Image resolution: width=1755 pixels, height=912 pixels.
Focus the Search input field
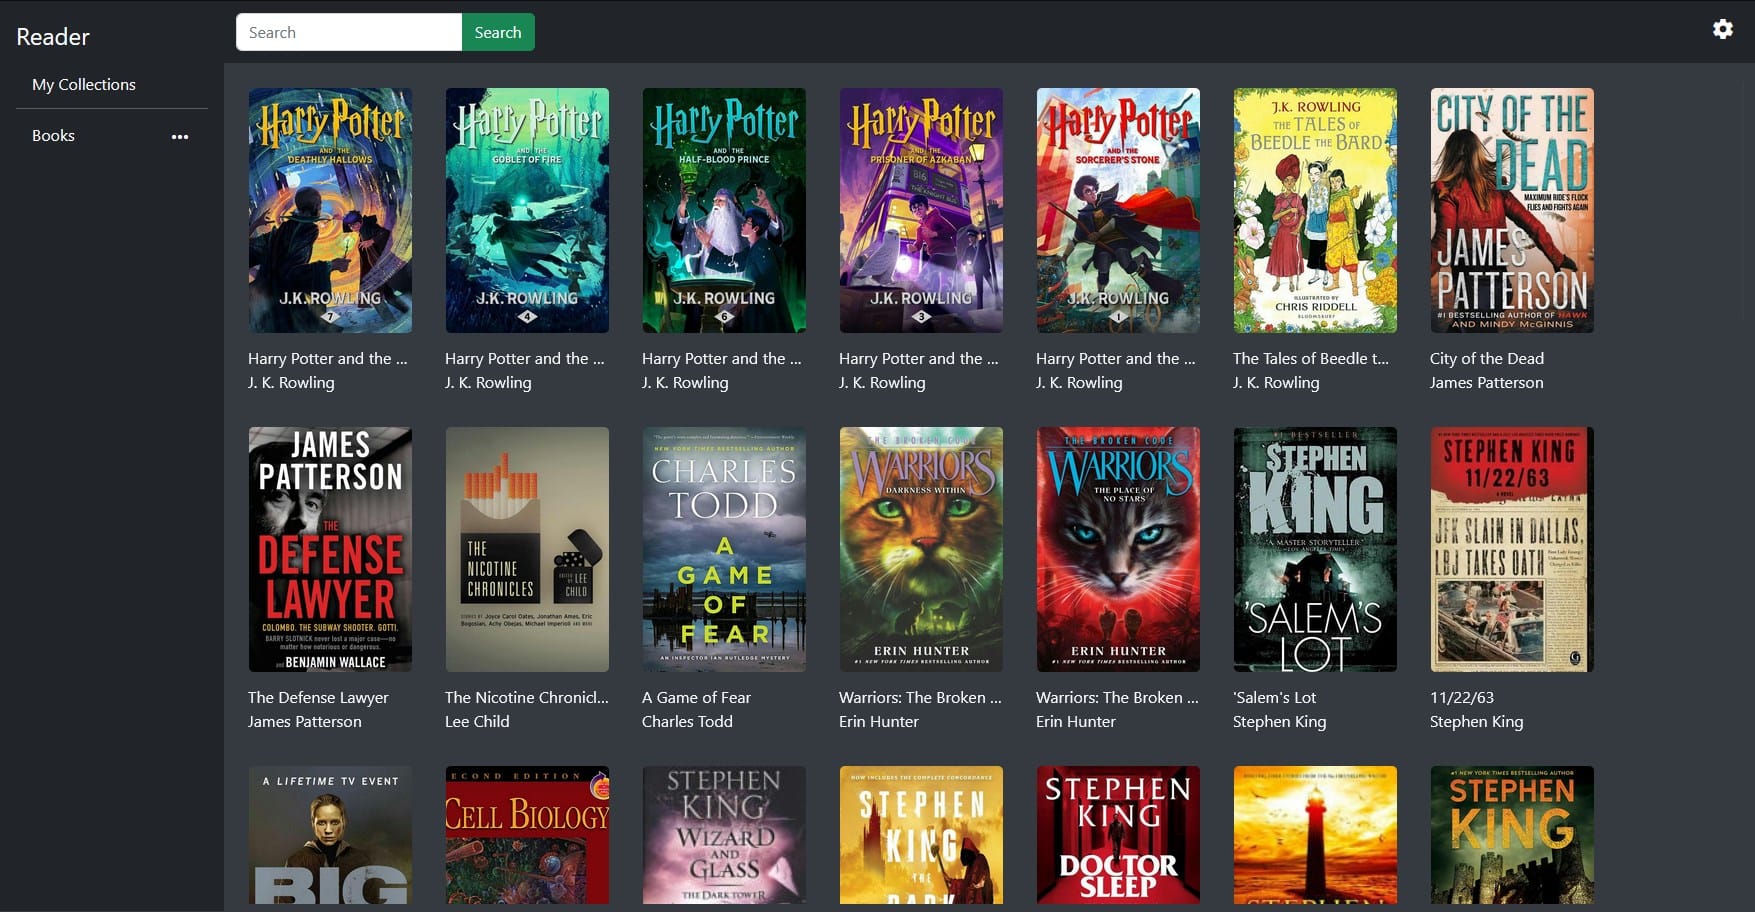coord(349,32)
